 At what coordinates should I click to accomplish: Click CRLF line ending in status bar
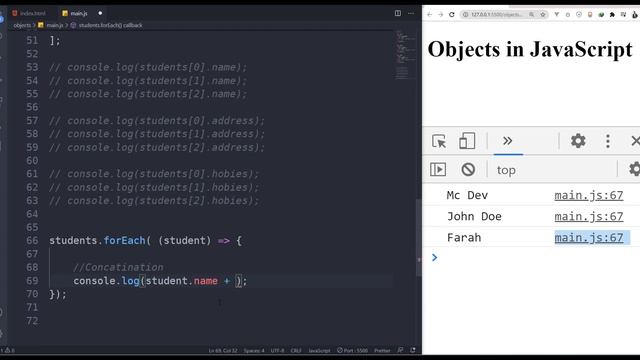(296, 350)
